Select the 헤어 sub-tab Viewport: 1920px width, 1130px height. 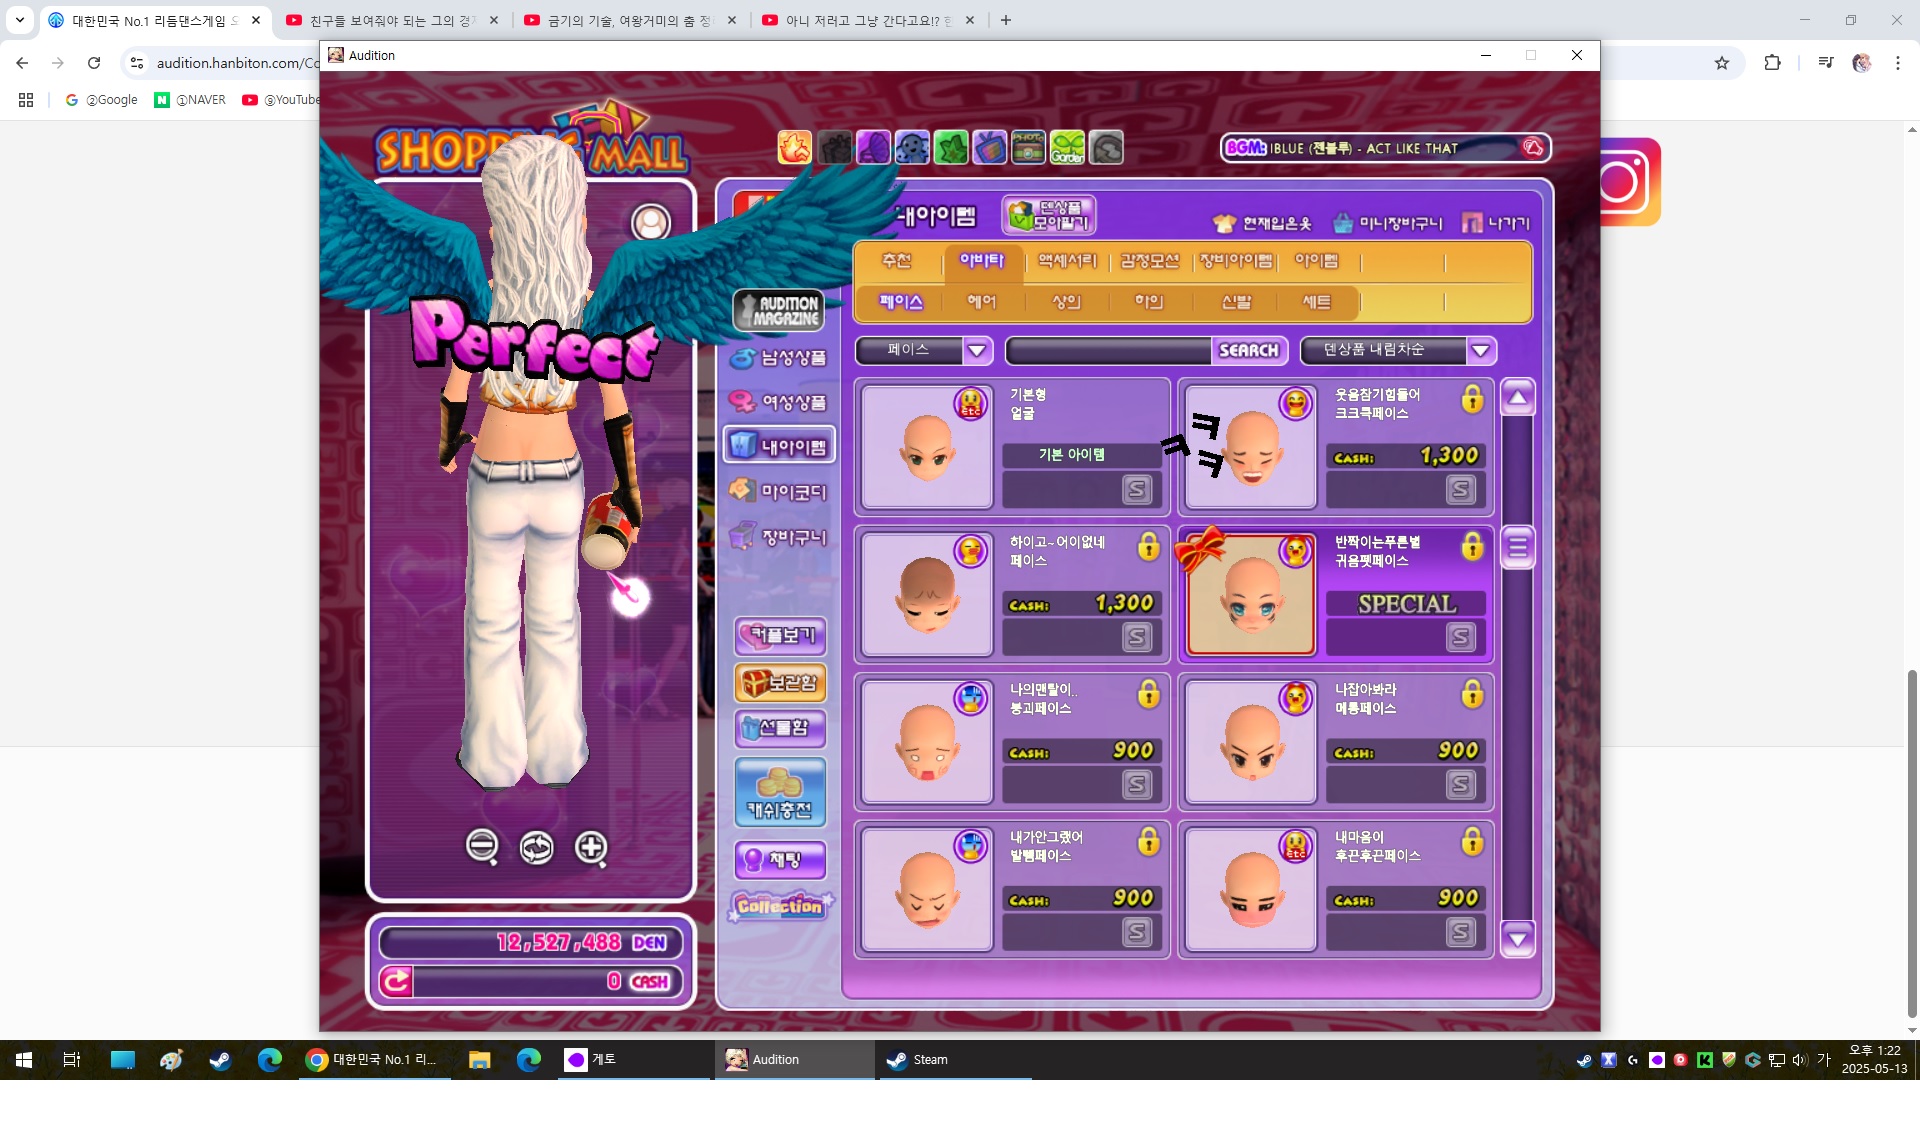click(981, 301)
